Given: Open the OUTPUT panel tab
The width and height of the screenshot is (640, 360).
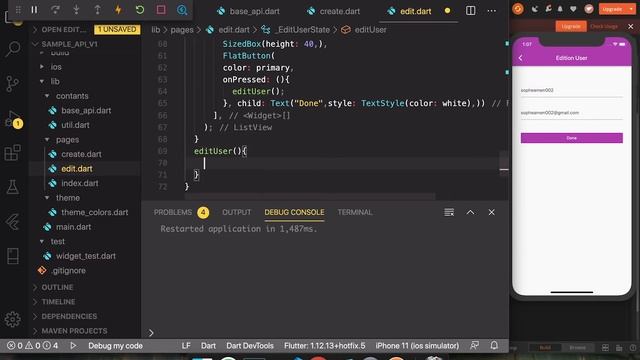Looking at the screenshot, I should pyautogui.click(x=237, y=212).
